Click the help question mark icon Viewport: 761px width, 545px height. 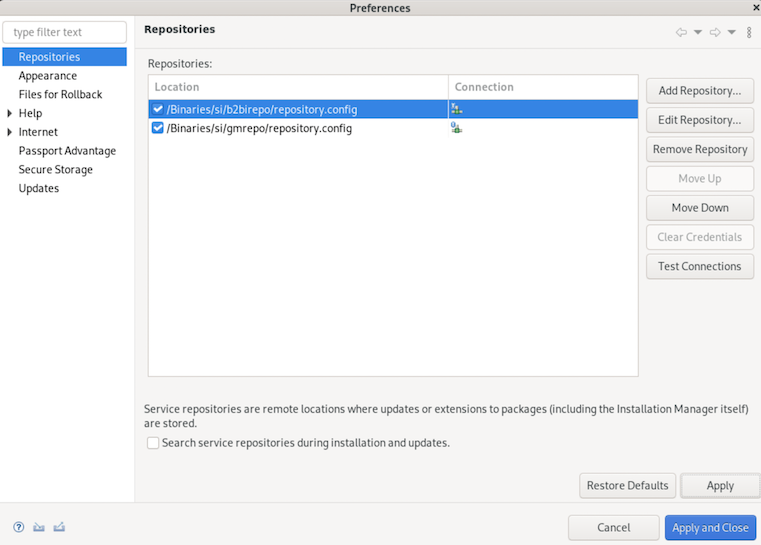coord(18,527)
